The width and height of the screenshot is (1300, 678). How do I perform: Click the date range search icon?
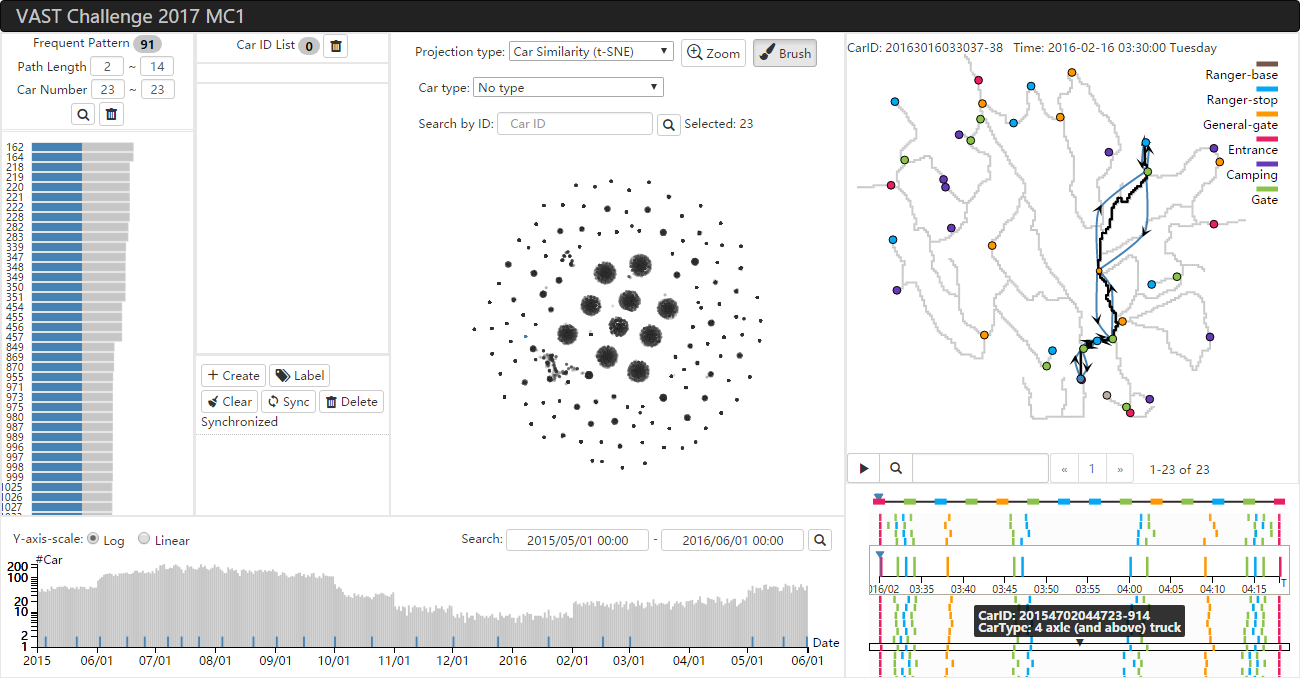pyautogui.click(x=820, y=540)
